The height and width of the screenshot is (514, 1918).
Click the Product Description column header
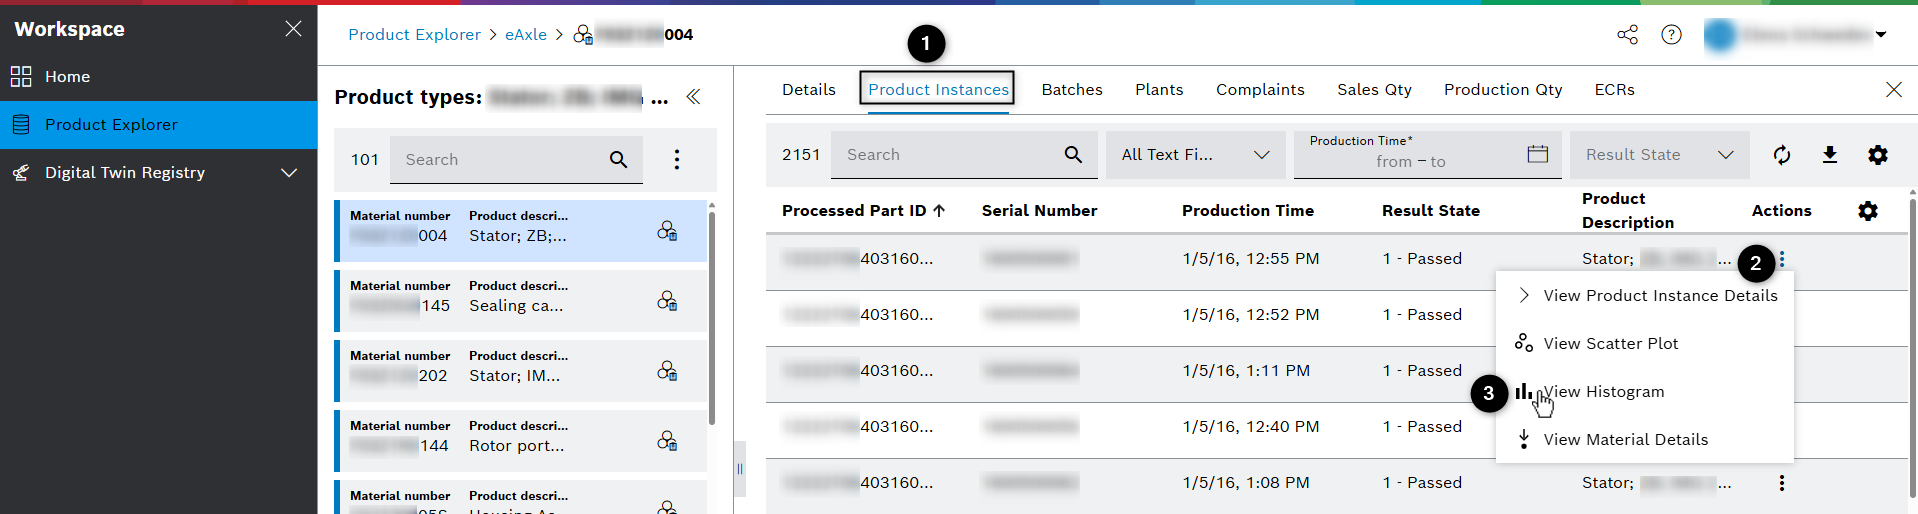click(x=1628, y=211)
